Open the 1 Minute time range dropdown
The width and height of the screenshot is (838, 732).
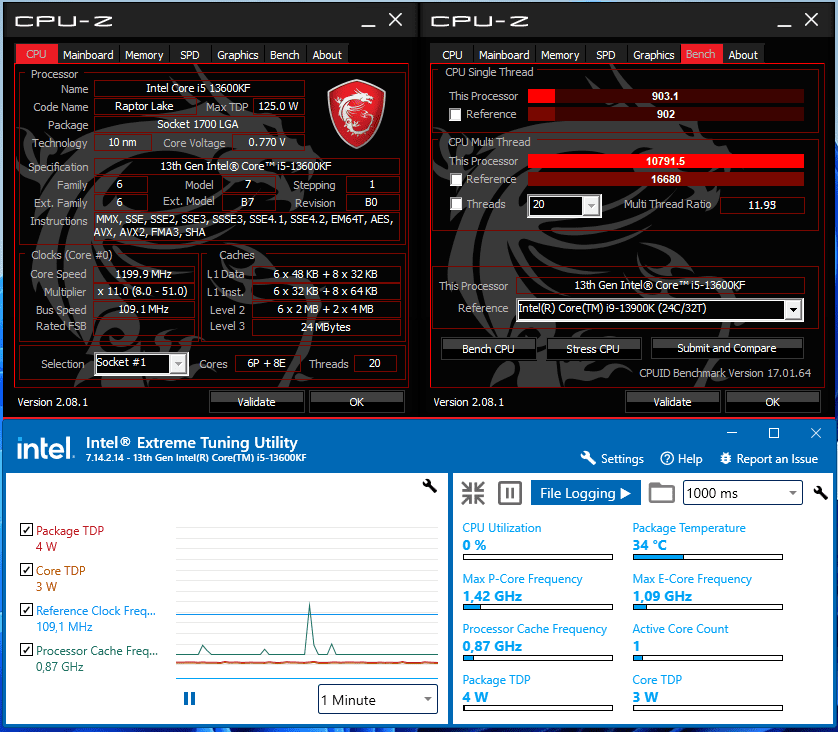coord(378,699)
